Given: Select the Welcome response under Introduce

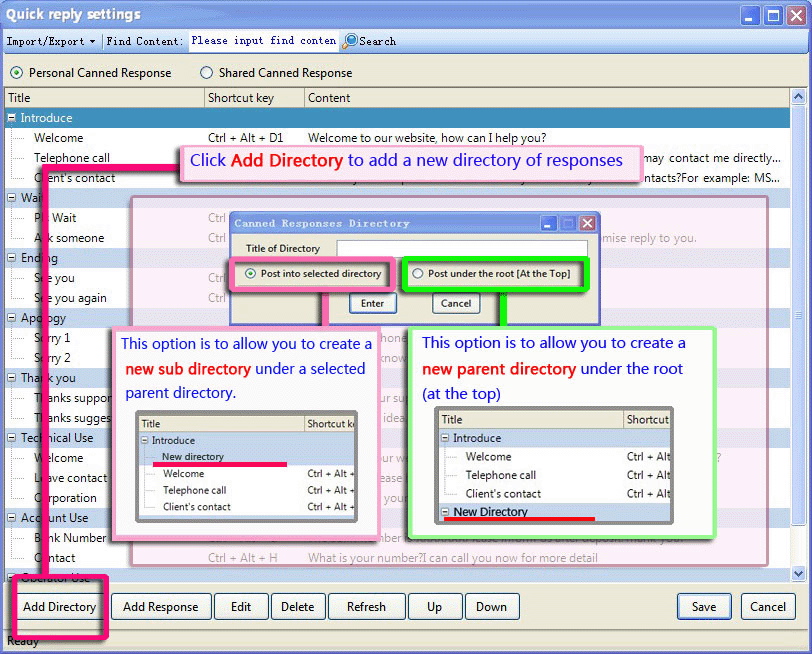Looking at the screenshot, I should (59, 138).
